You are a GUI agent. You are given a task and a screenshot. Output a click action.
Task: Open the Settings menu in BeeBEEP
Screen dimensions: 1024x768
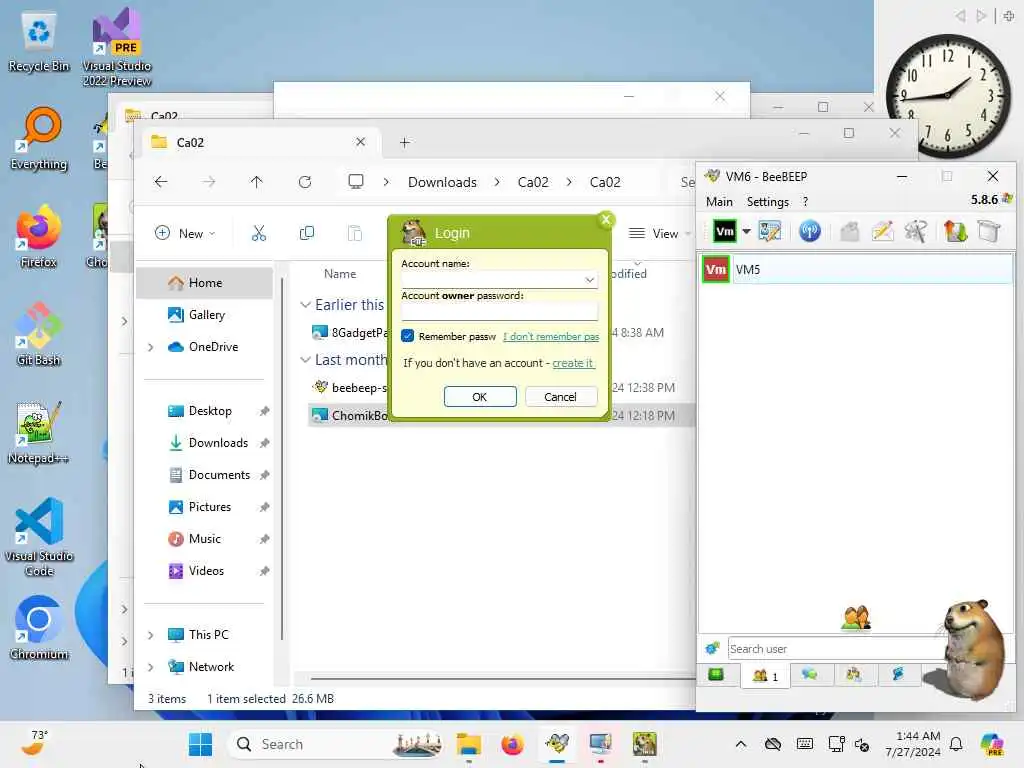pyautogui.click(x=767, y=202)
